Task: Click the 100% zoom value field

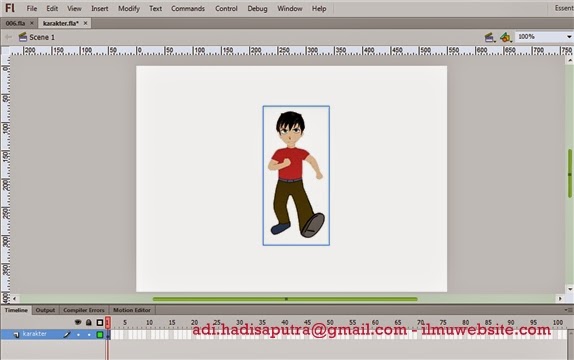Action: pyautogui.click(x=540, y=37)
